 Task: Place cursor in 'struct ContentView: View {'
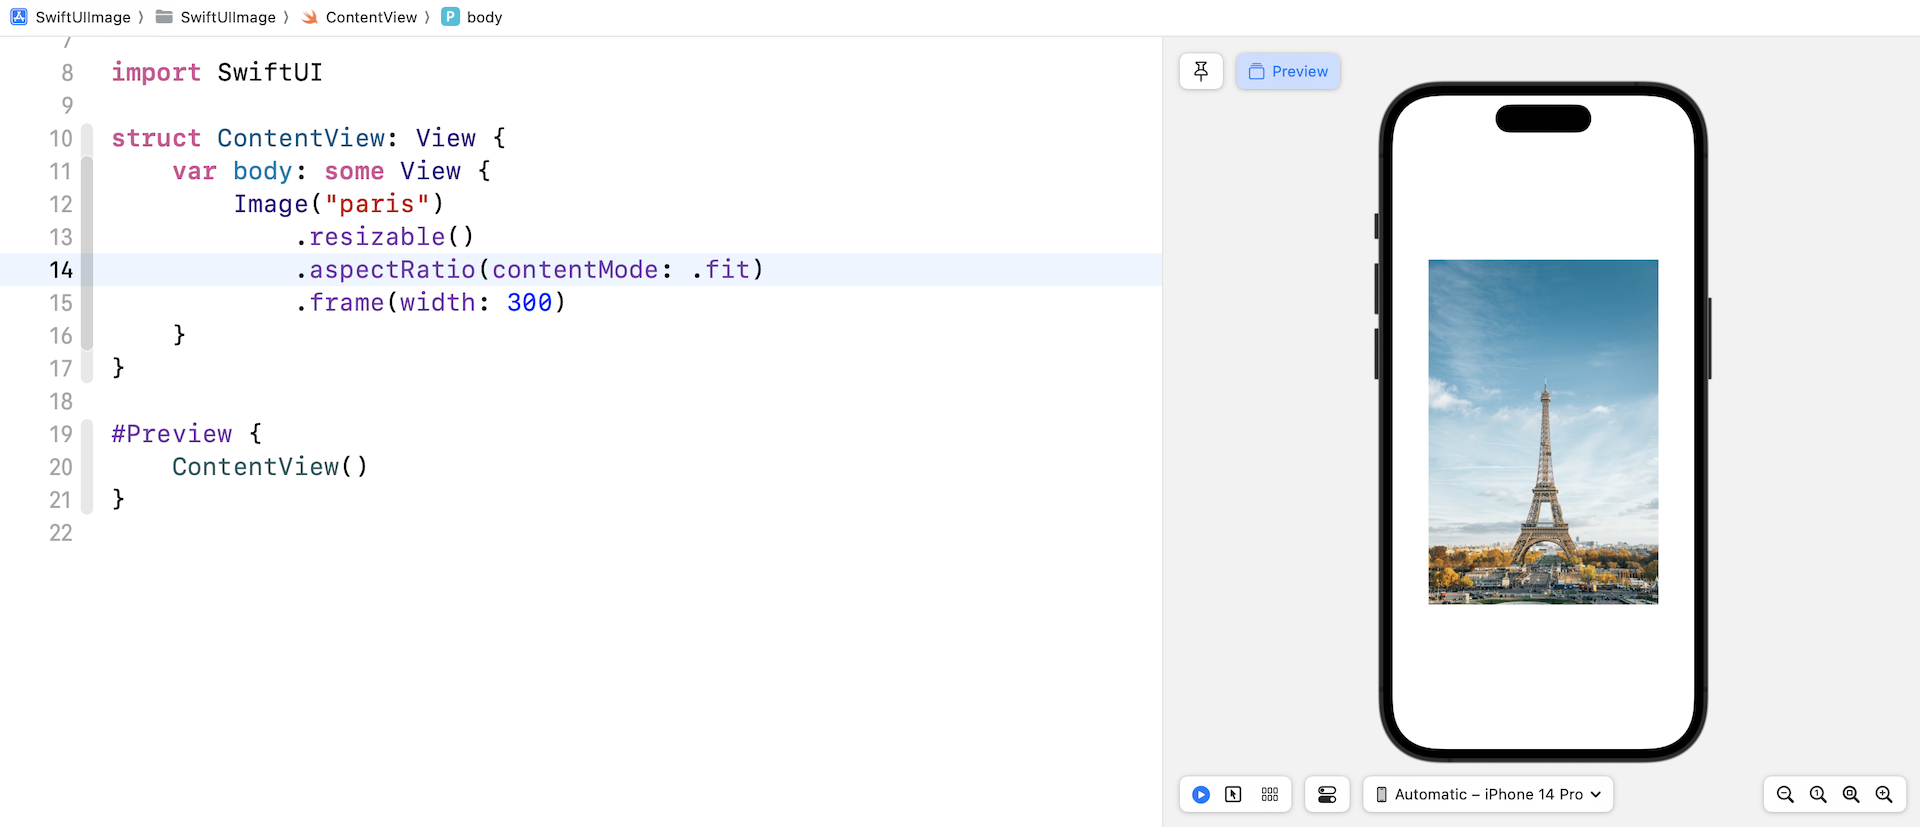point(309,138)
